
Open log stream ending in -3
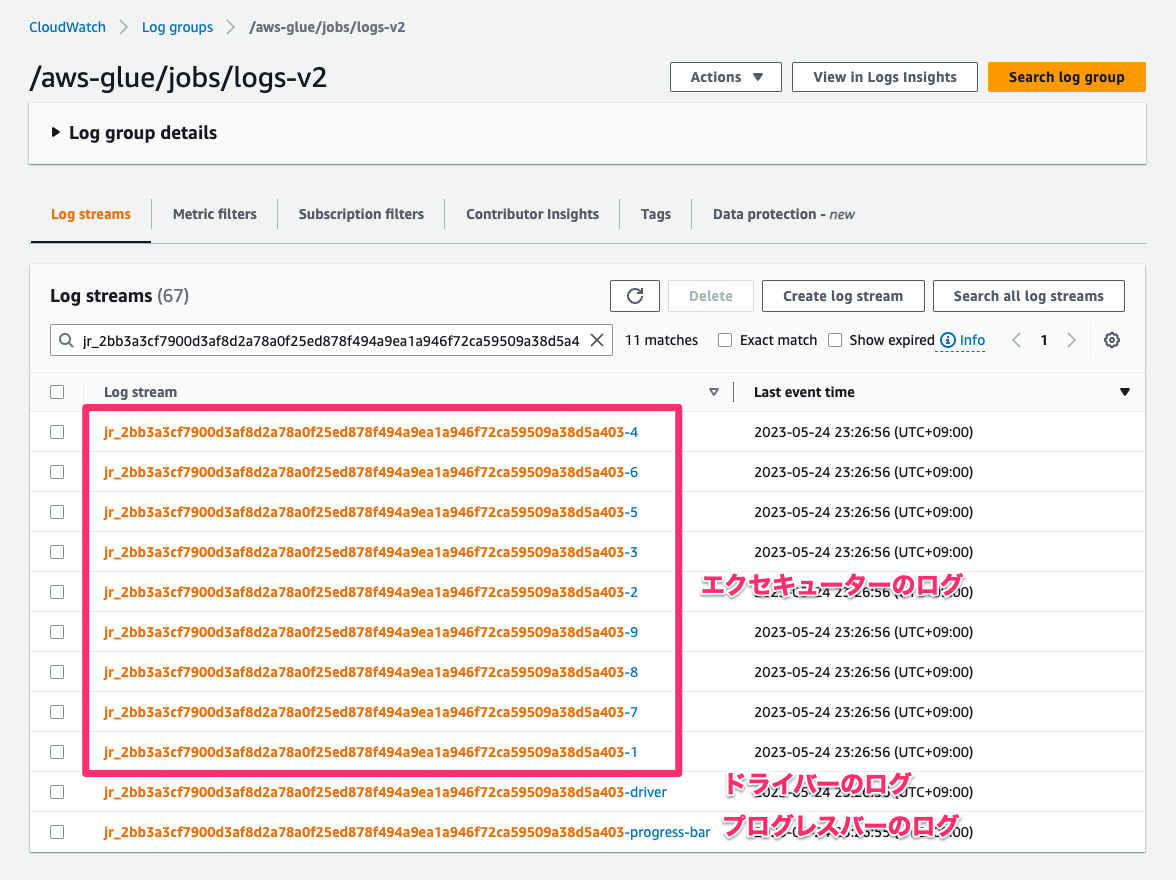[370, 552]
